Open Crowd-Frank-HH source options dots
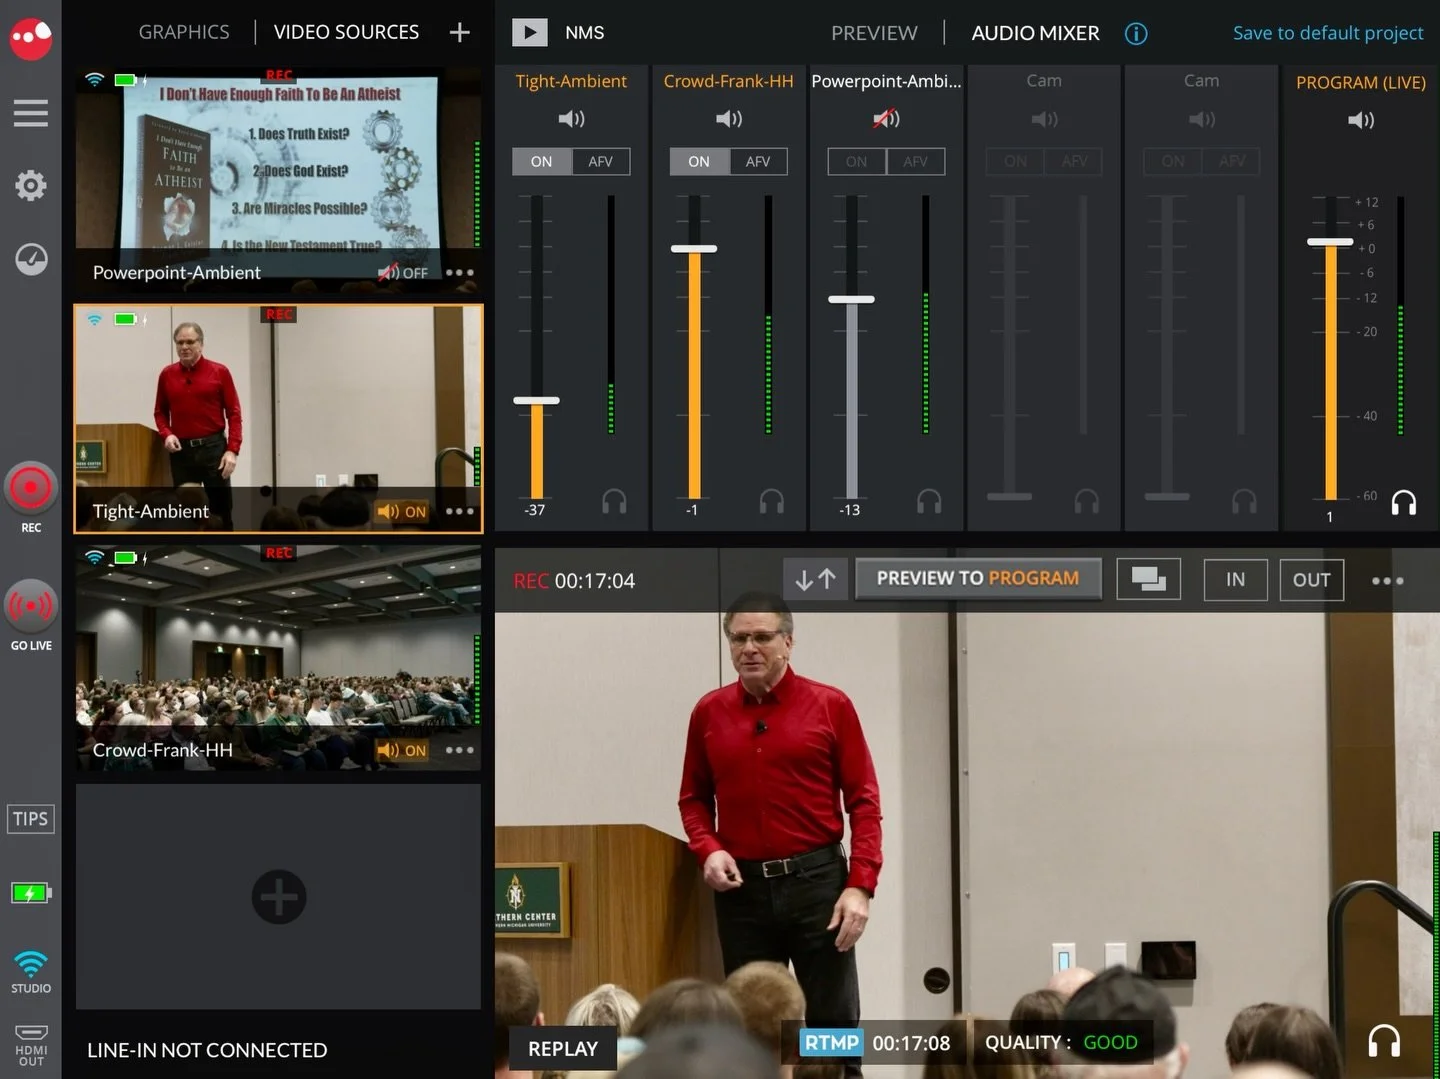 pyautogui.click(x=460, y=750)
